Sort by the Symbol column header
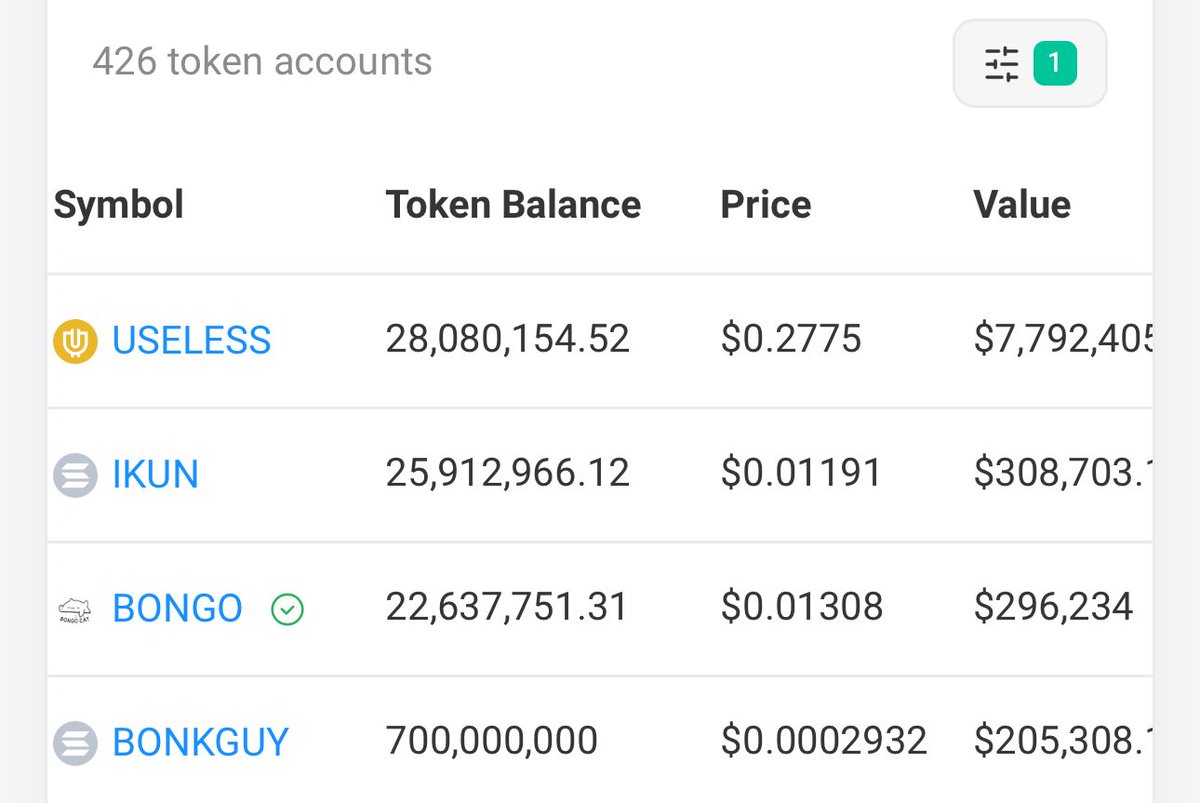 [x=119, y=205]
